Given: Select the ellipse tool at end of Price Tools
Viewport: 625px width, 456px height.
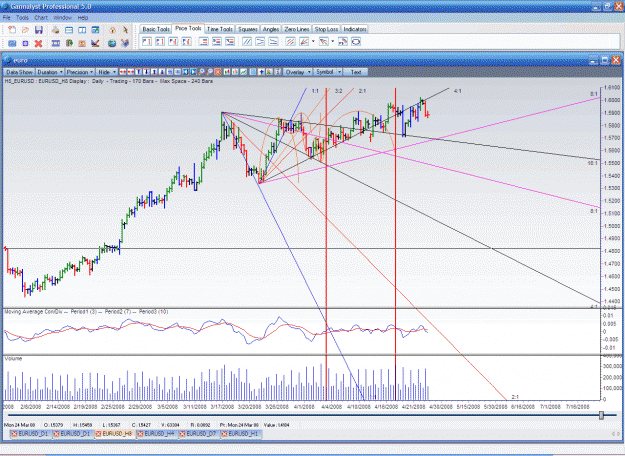Looking at the screenshot, I should 356,41.
